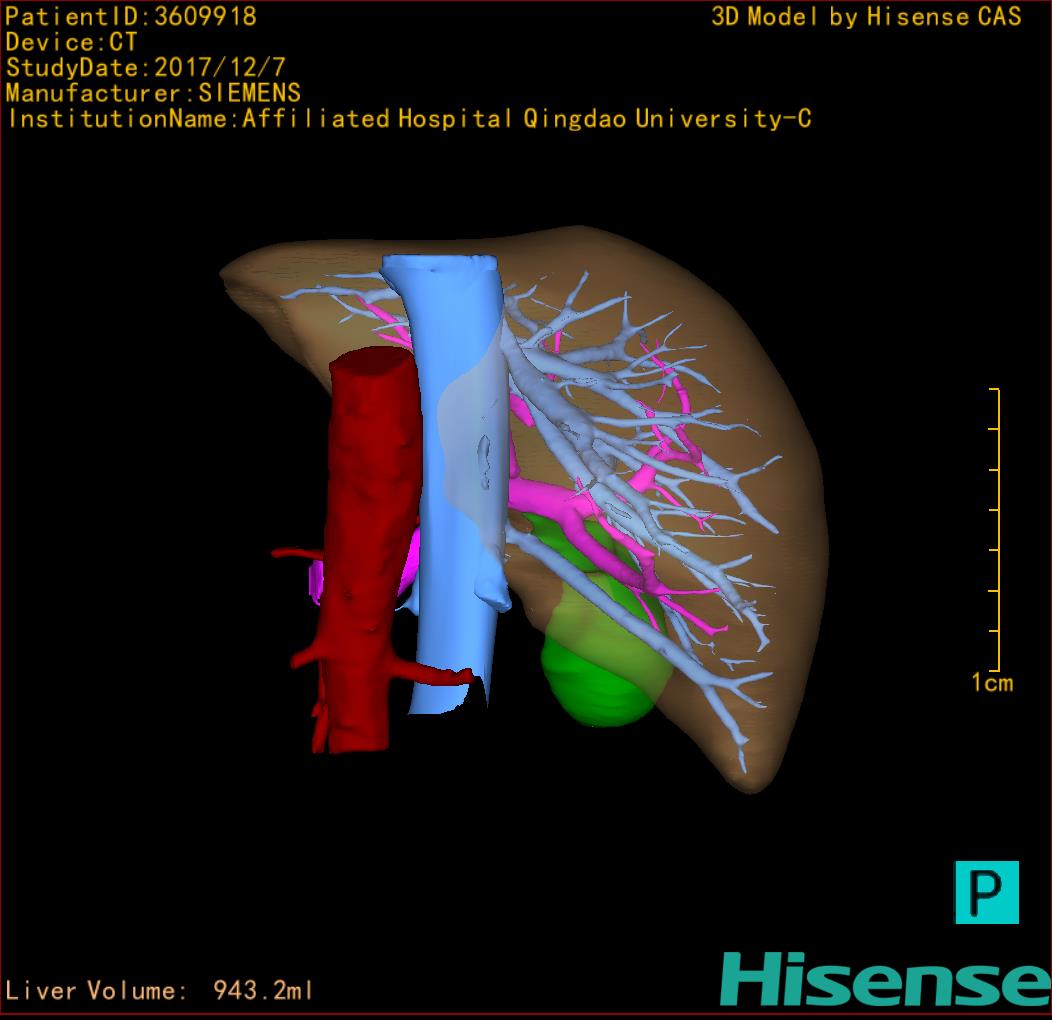Click the InstitutionName Affiliated Hospital Qingdao text
This screenshot has width=1052, height=1020.
click(409, 119)
